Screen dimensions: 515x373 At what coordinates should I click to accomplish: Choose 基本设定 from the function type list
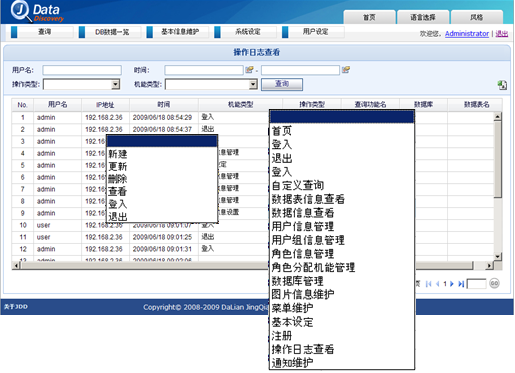(x=292, y=322)
